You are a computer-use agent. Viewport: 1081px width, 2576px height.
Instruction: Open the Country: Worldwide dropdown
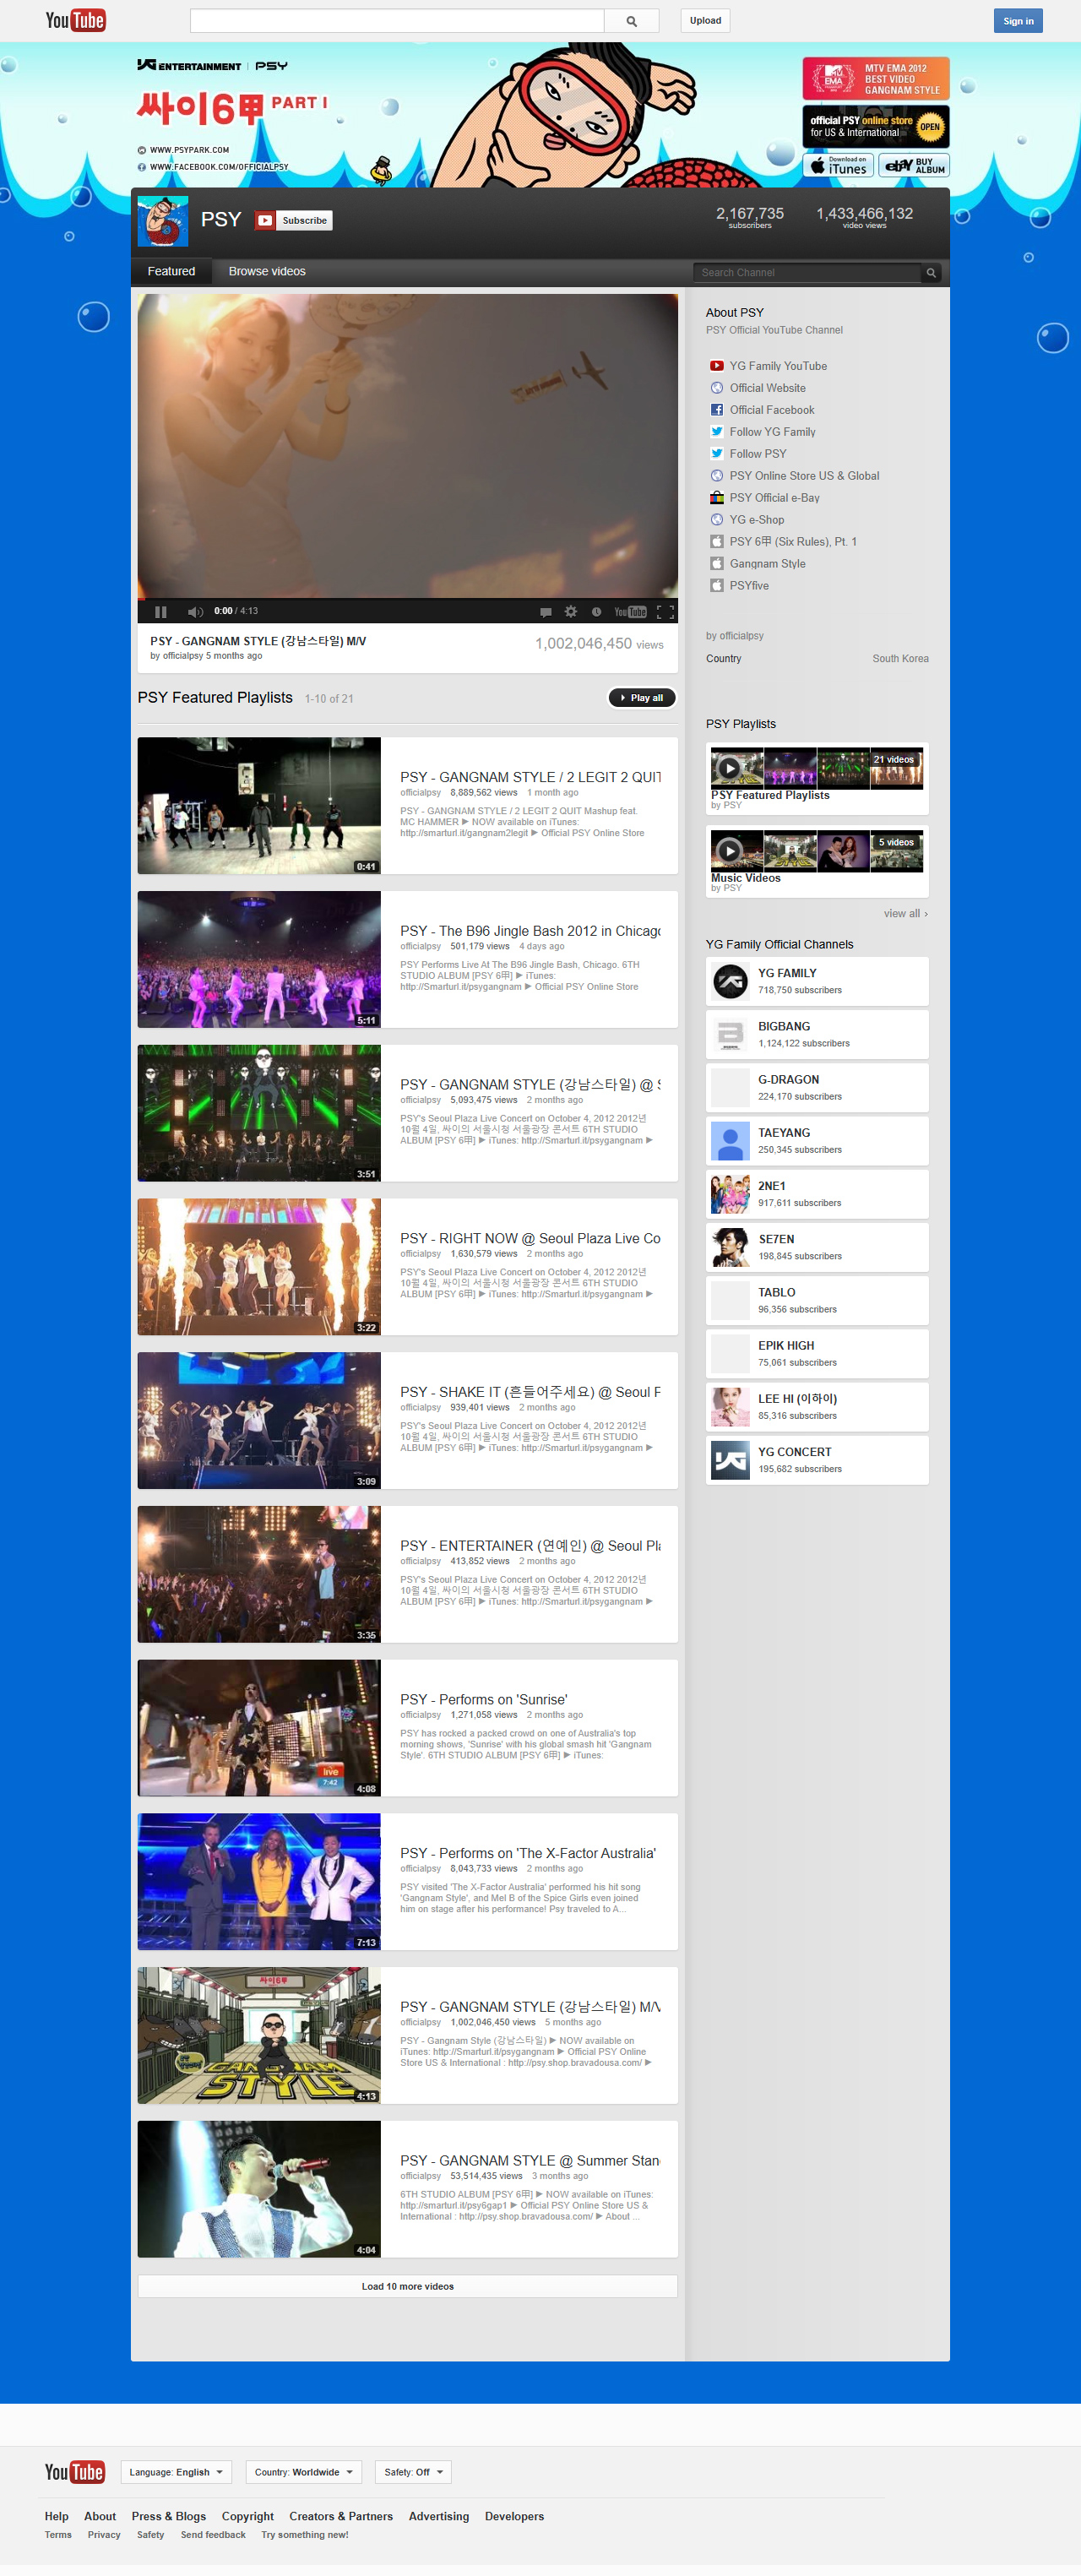coord(304,2472)
